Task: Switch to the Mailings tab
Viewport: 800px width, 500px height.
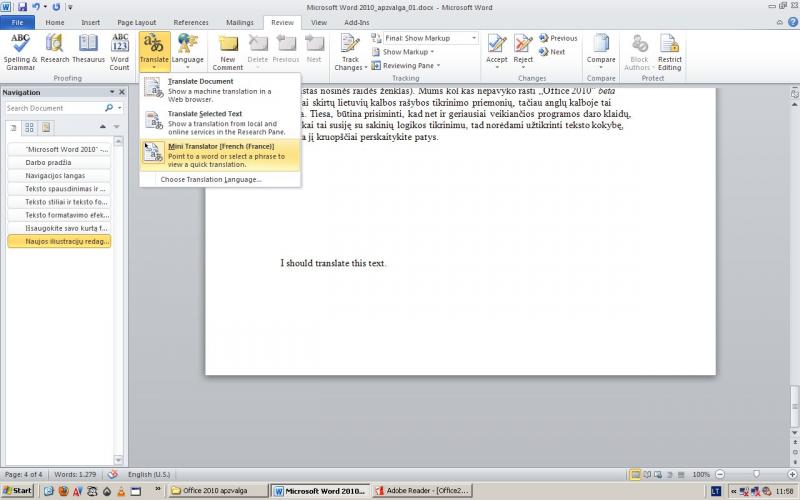Action: click(x=240, y=22)
